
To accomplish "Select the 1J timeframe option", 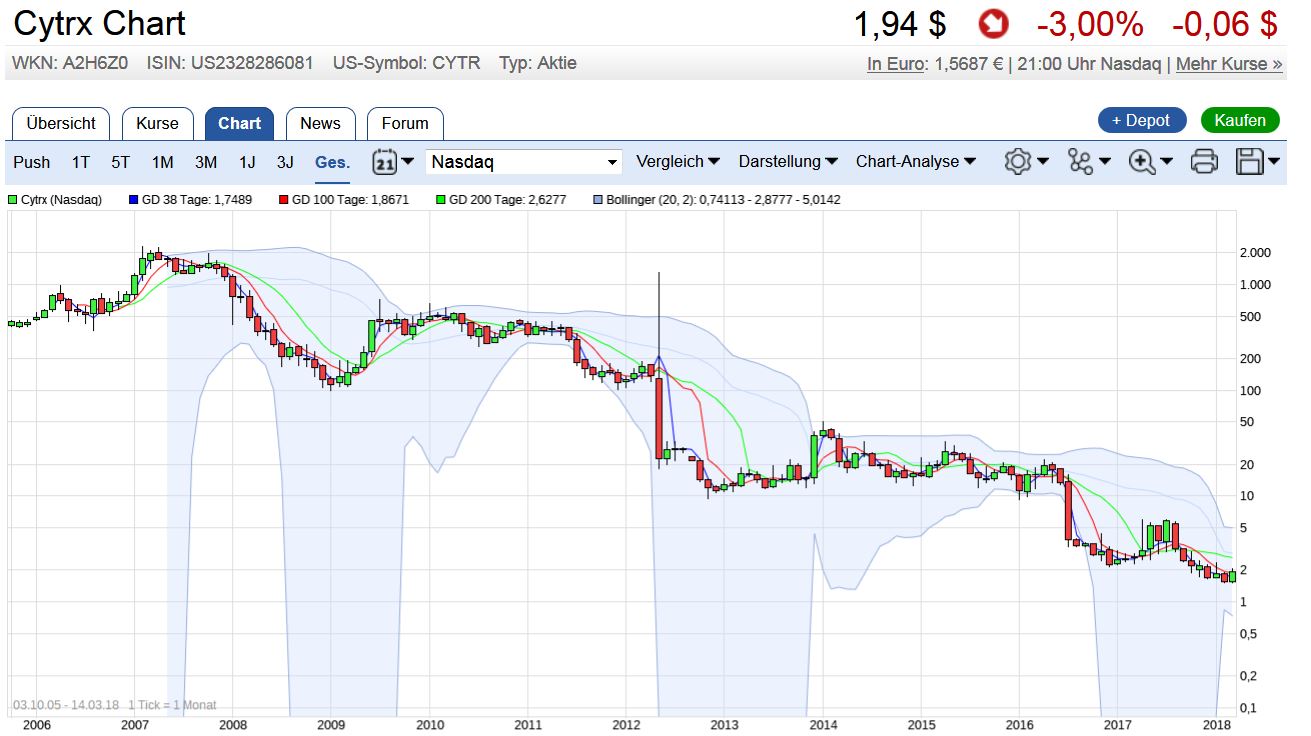I will (247, 161).
